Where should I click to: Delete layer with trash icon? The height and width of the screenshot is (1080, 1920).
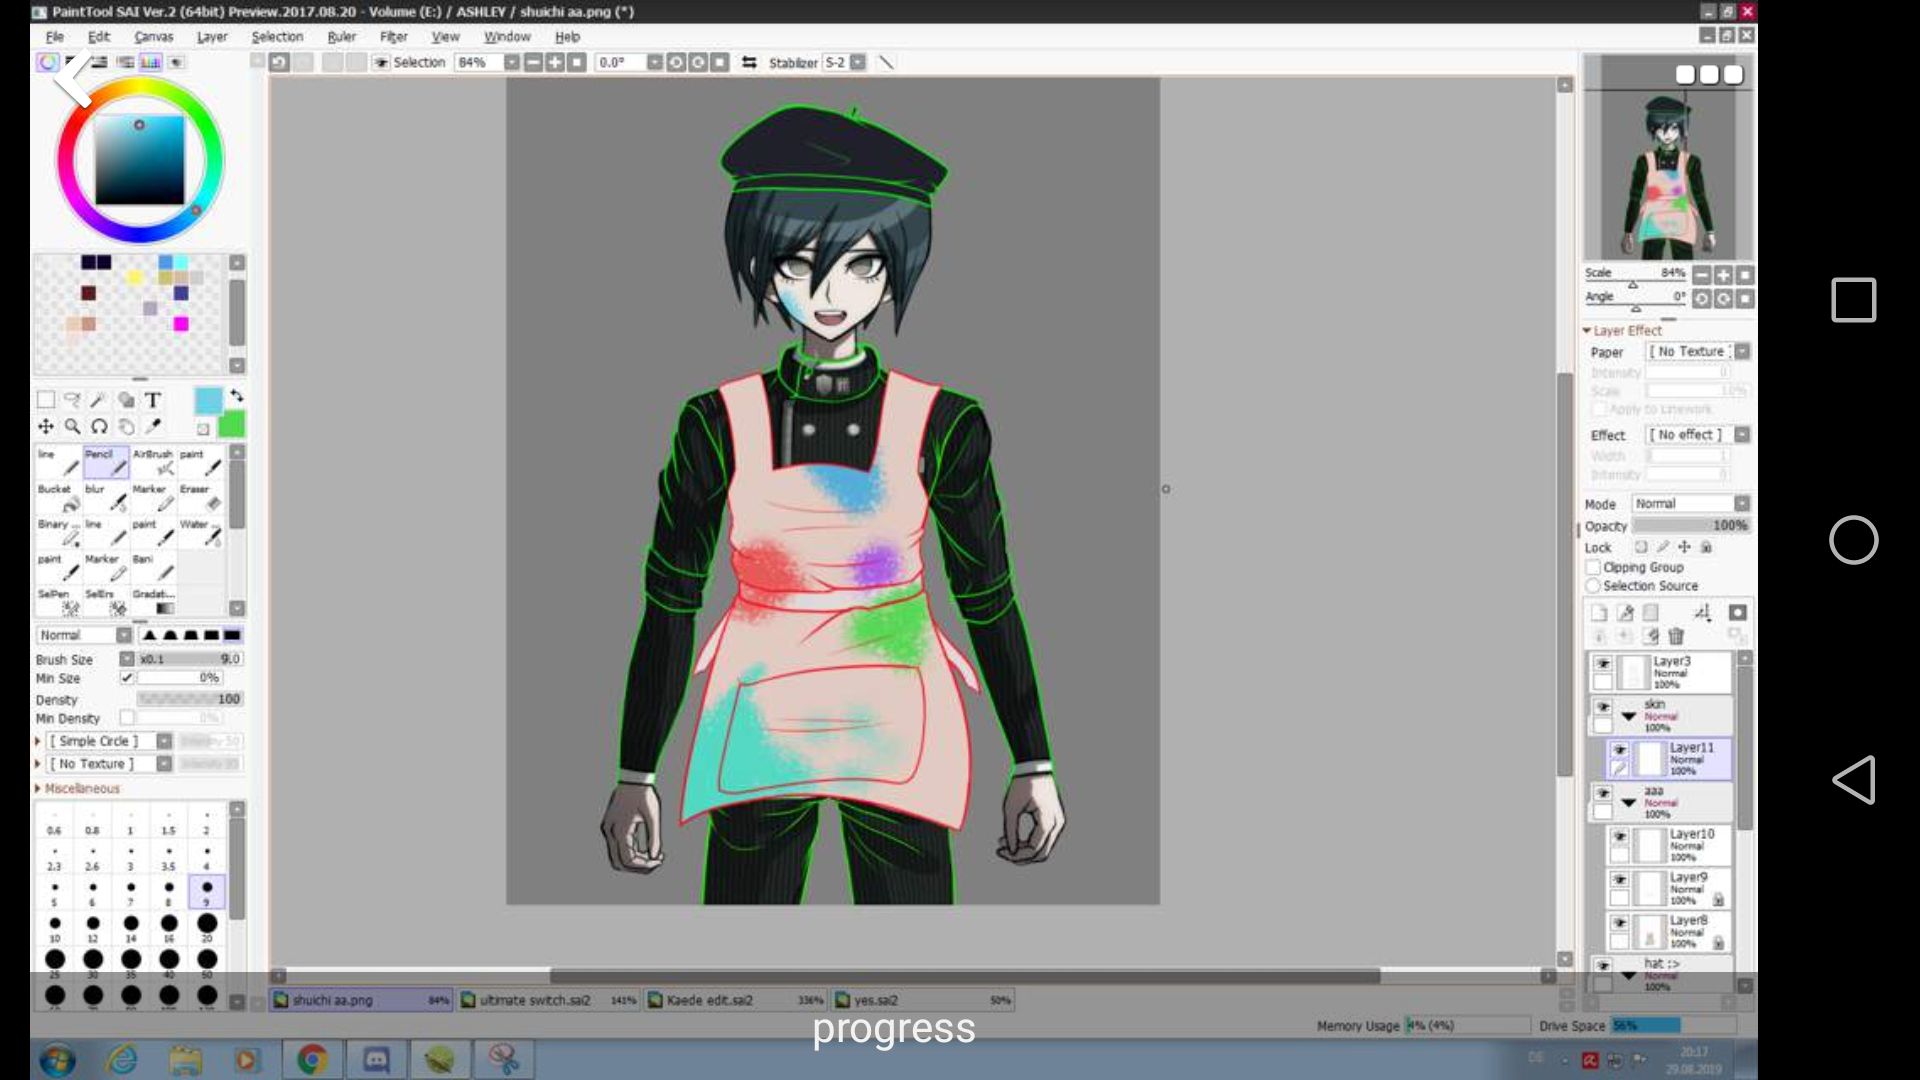point(1677,636)
